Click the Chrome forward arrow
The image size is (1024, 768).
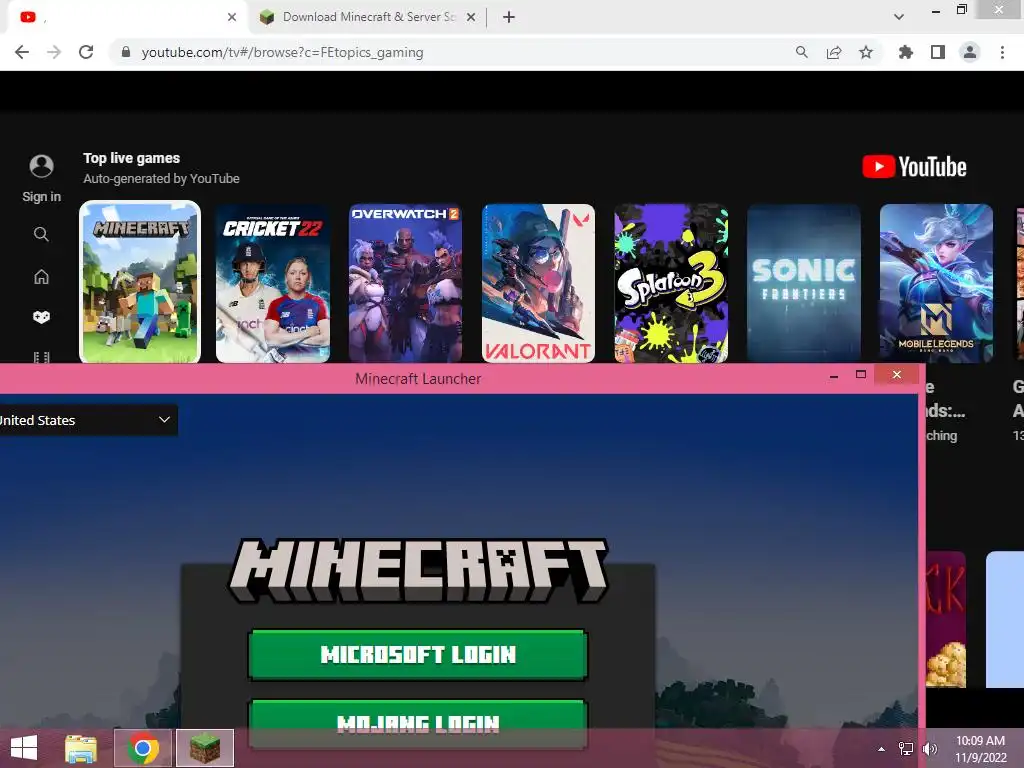pyautogui.click(x=54, y=52)
